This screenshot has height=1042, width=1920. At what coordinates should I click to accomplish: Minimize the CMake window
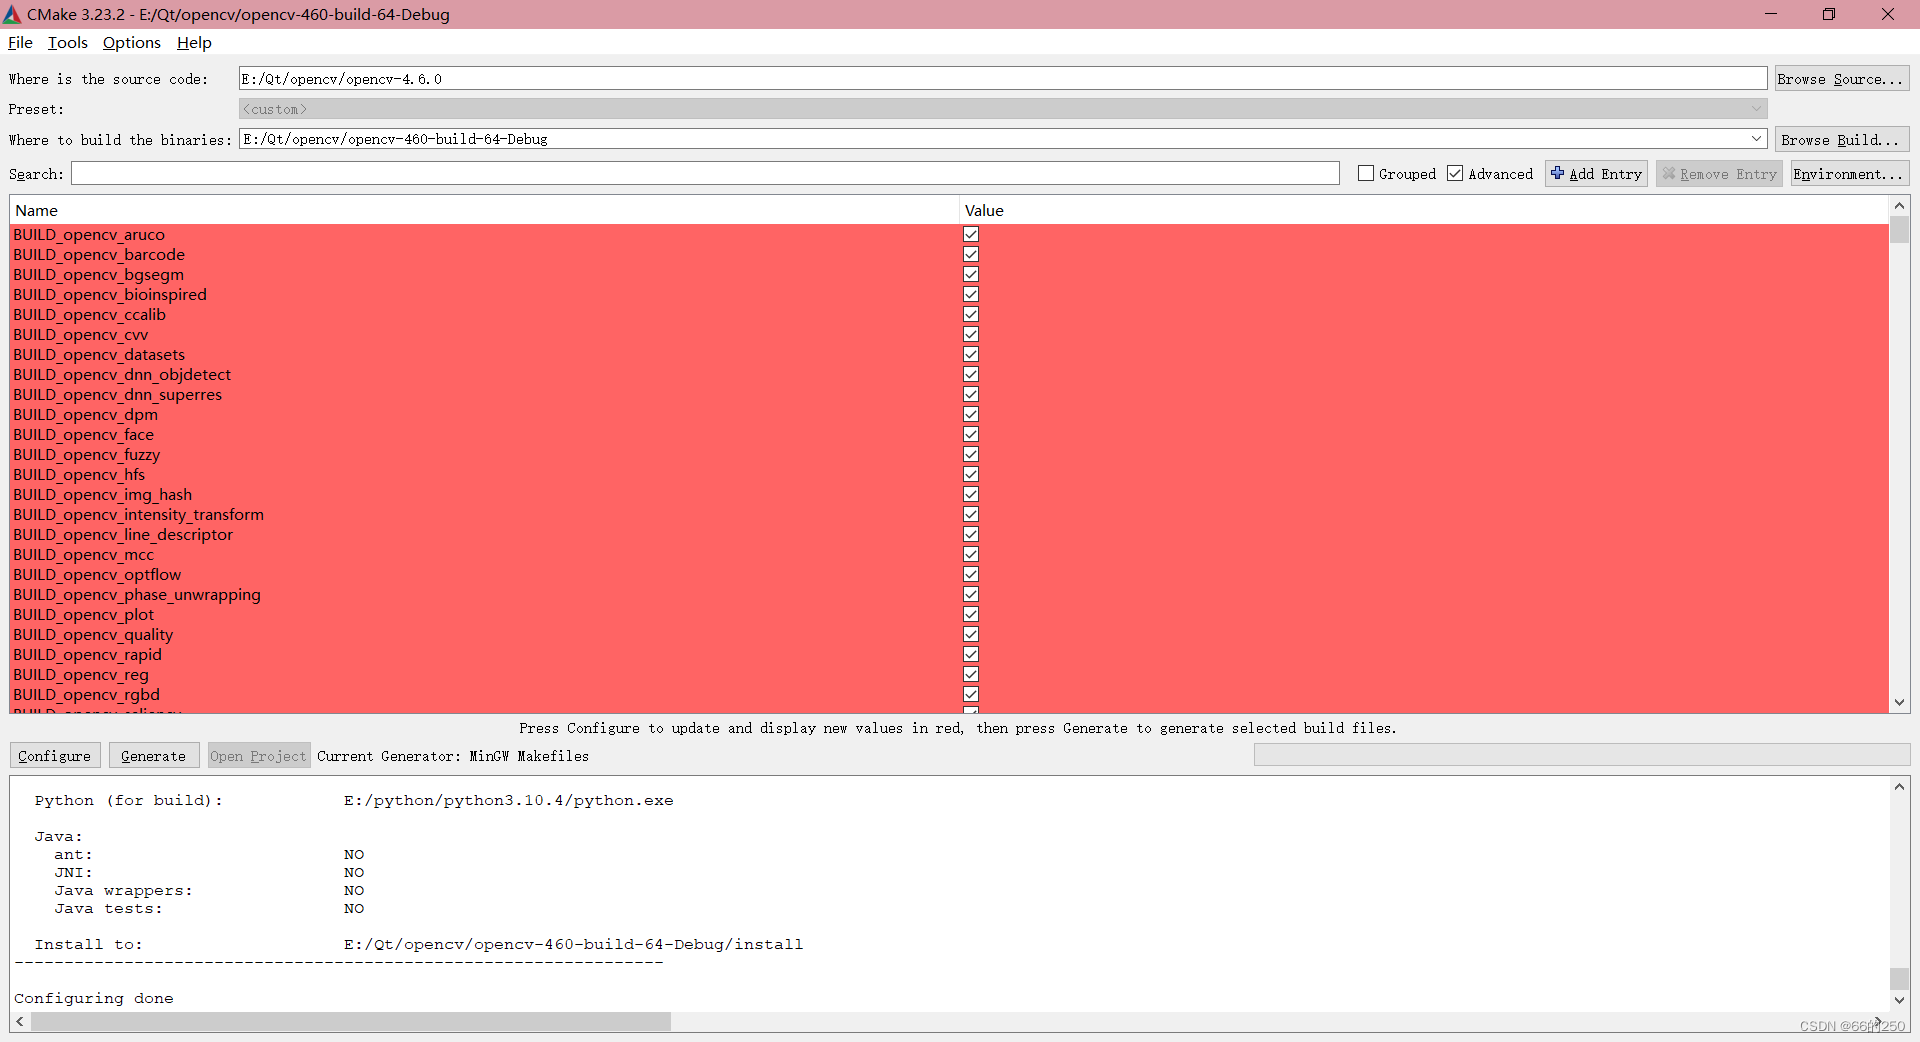[1771, 14]
